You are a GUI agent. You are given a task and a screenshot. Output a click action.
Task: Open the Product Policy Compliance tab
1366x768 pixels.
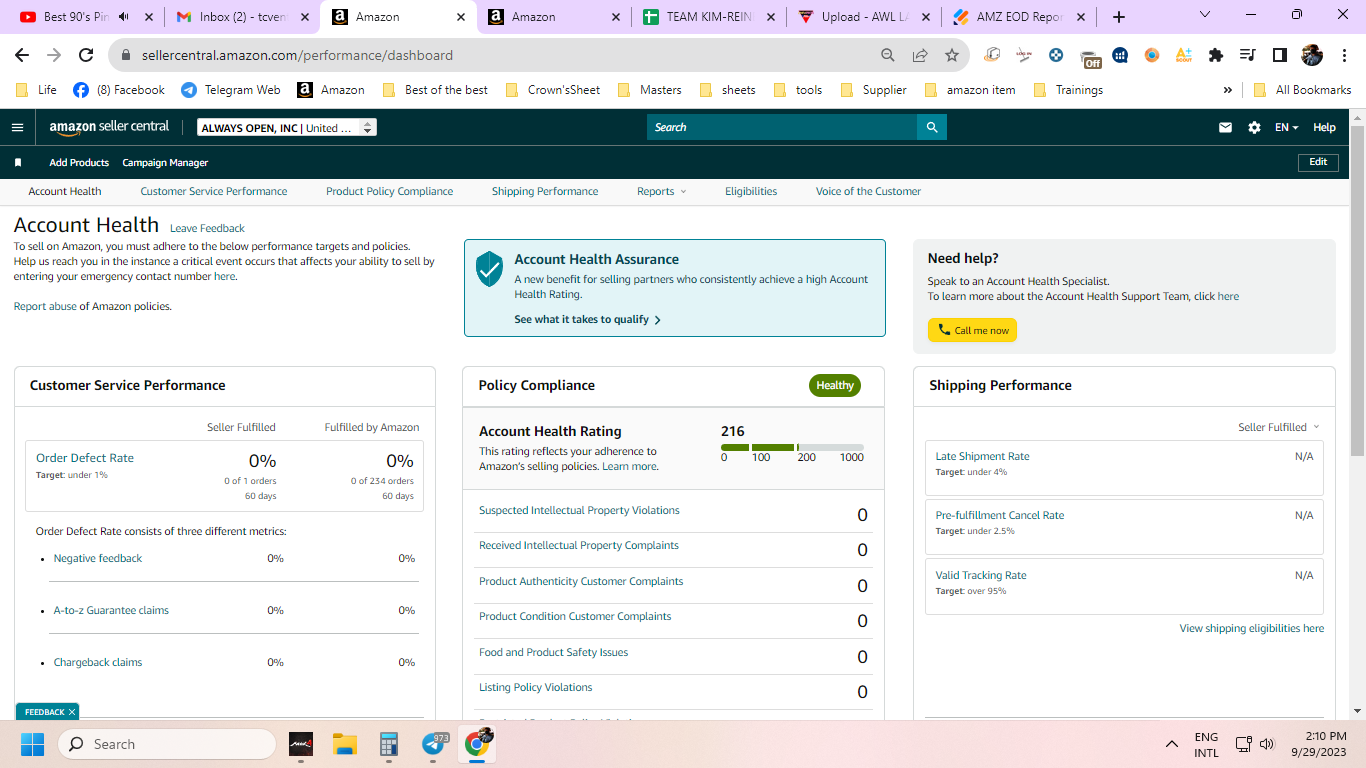(389, 191)
